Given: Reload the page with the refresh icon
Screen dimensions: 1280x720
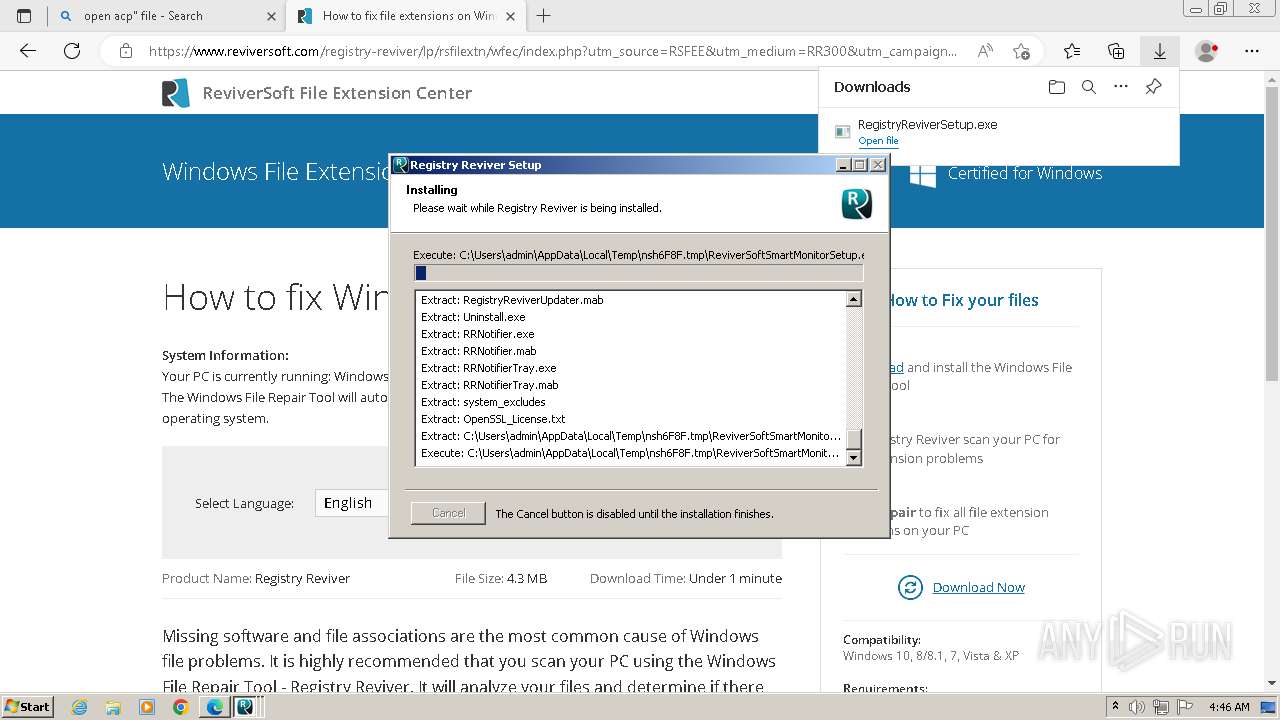Looking at the screenshot, I should pos(72,51).
